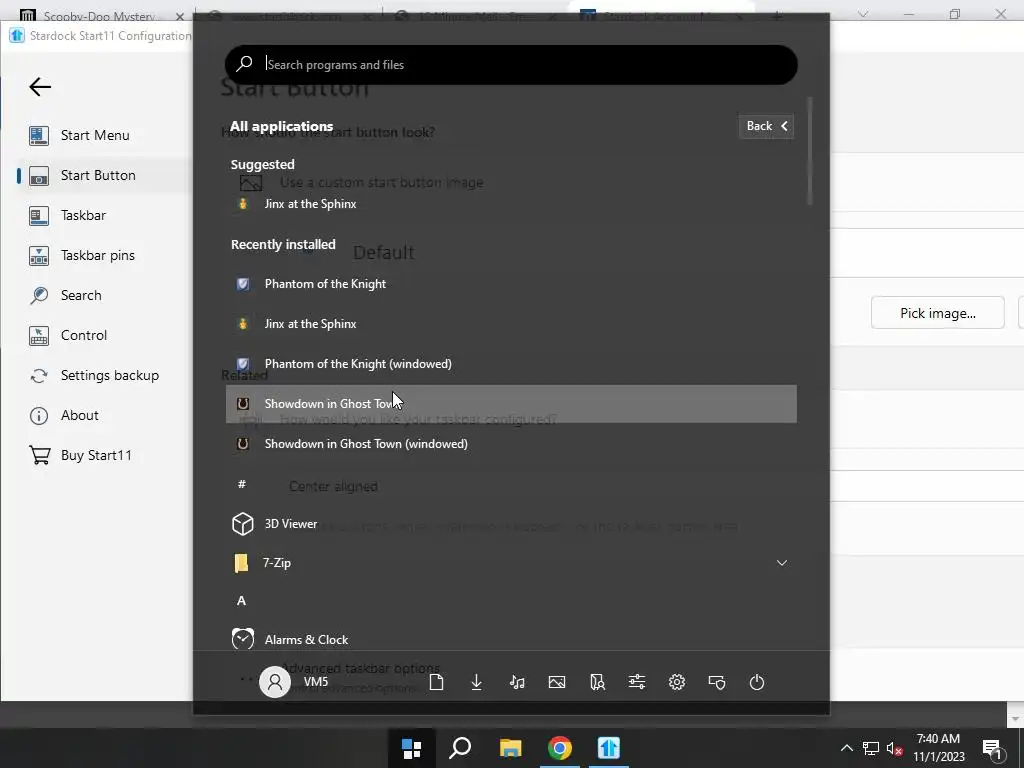Launch Showdown in Ghost Town (windowed)
This screenshot has width=1024, height=768.
(511, 443)
